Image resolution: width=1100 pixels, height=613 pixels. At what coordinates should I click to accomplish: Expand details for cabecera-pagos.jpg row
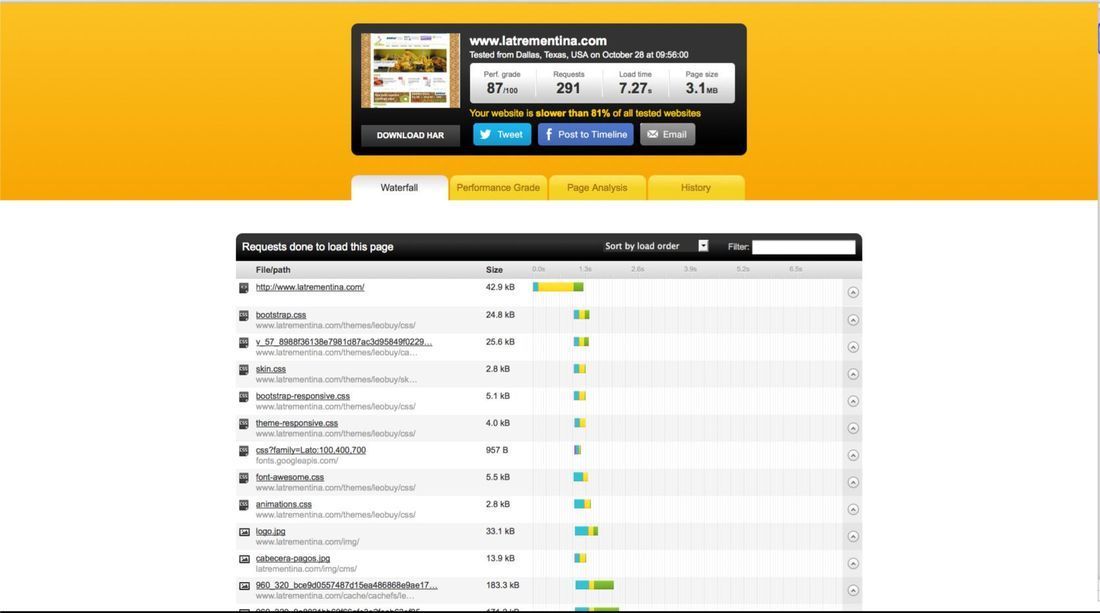point(853,563)
